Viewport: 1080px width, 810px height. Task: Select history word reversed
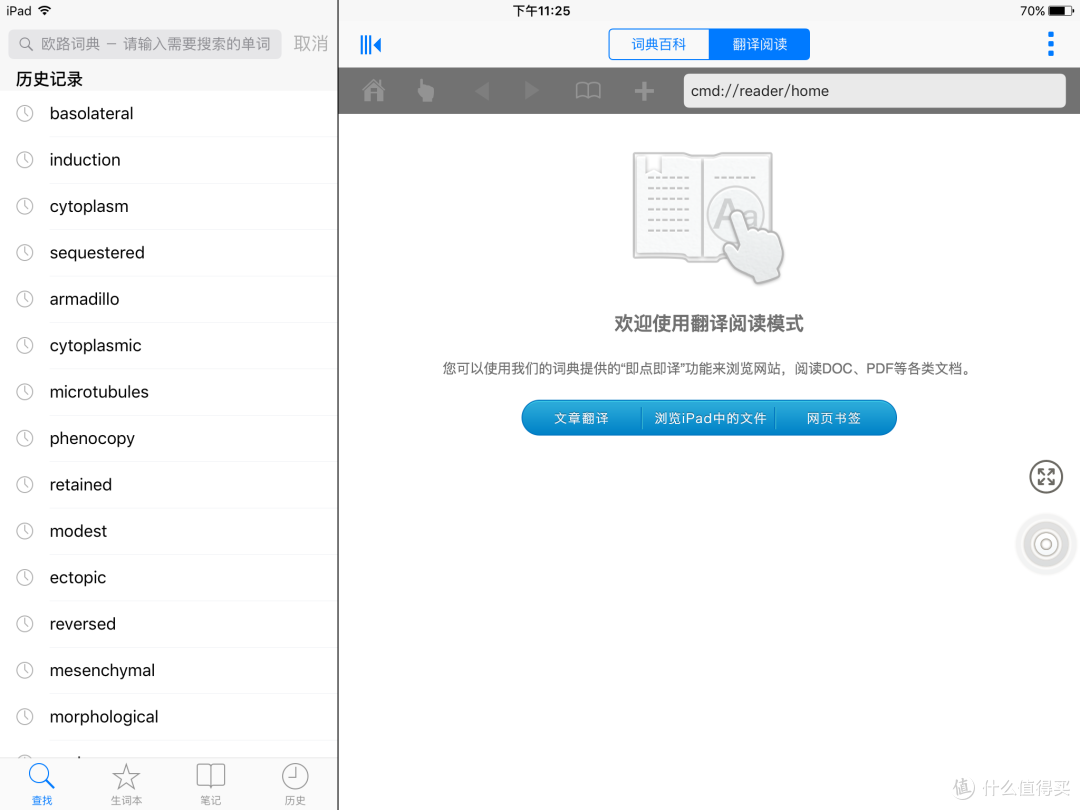169,624
